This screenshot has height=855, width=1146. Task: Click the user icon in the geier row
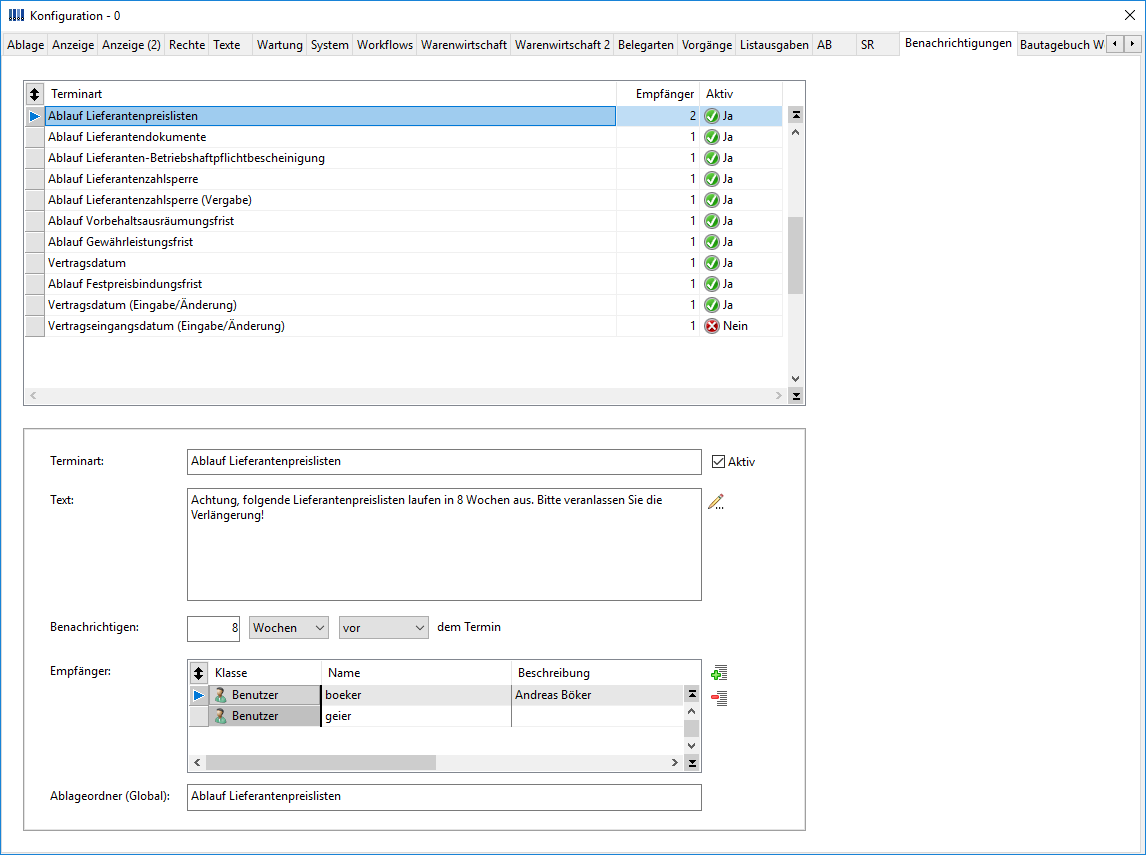221,716
